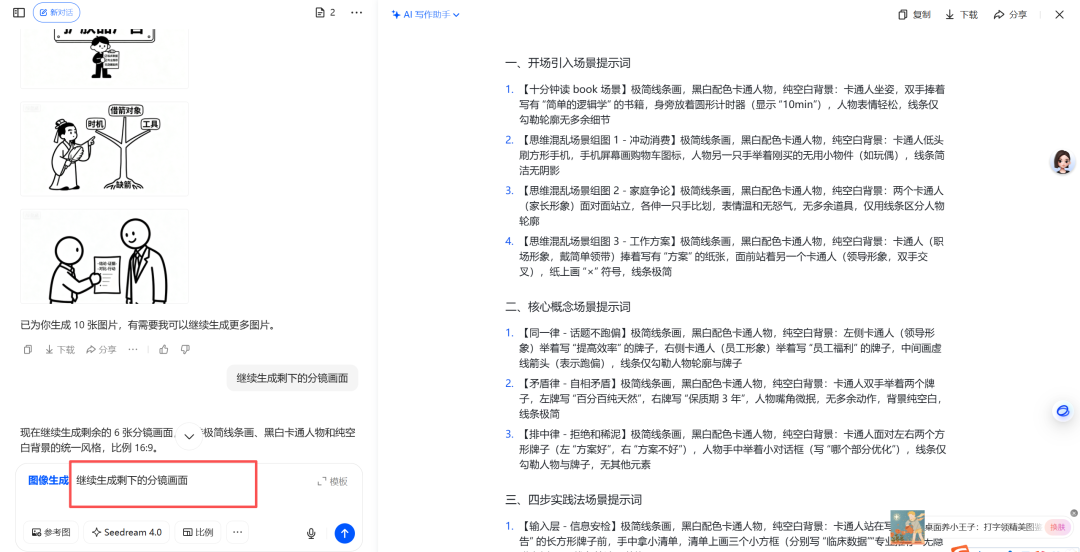Choose the Seedream 4.0 model selector

pos(126,532)
